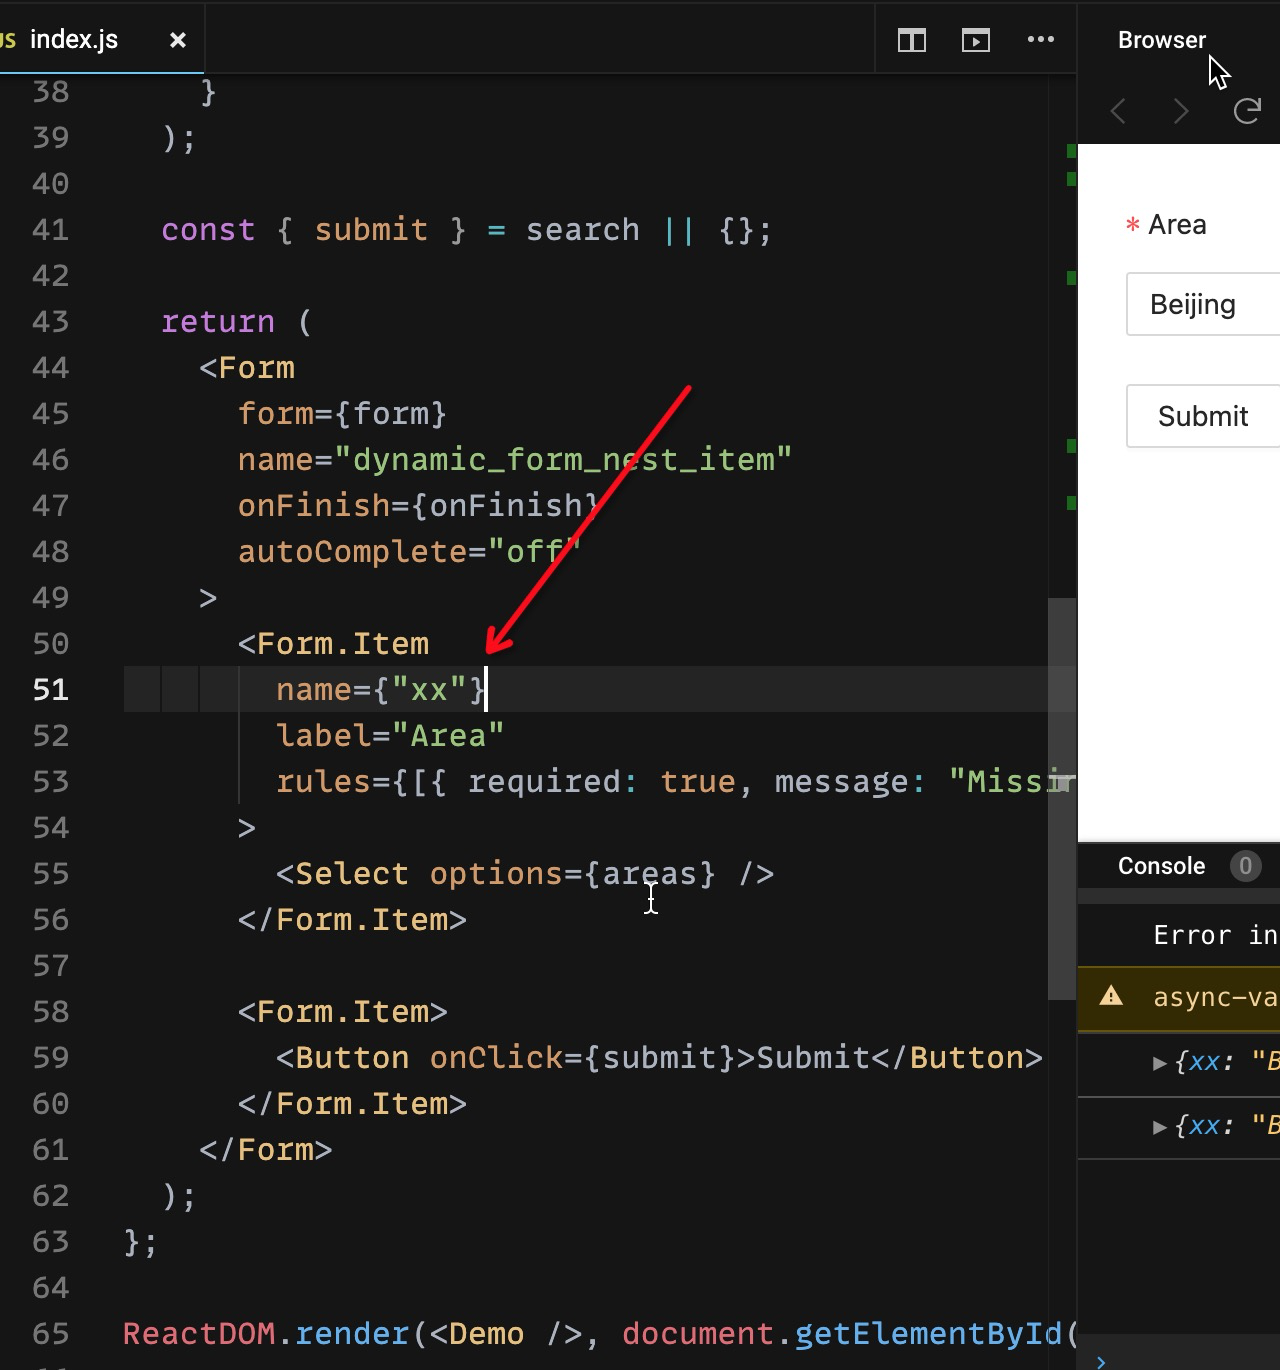Screen dimensions: 1280x1370
Task: Open the preview with the run icon
Action: pos(975,40)
